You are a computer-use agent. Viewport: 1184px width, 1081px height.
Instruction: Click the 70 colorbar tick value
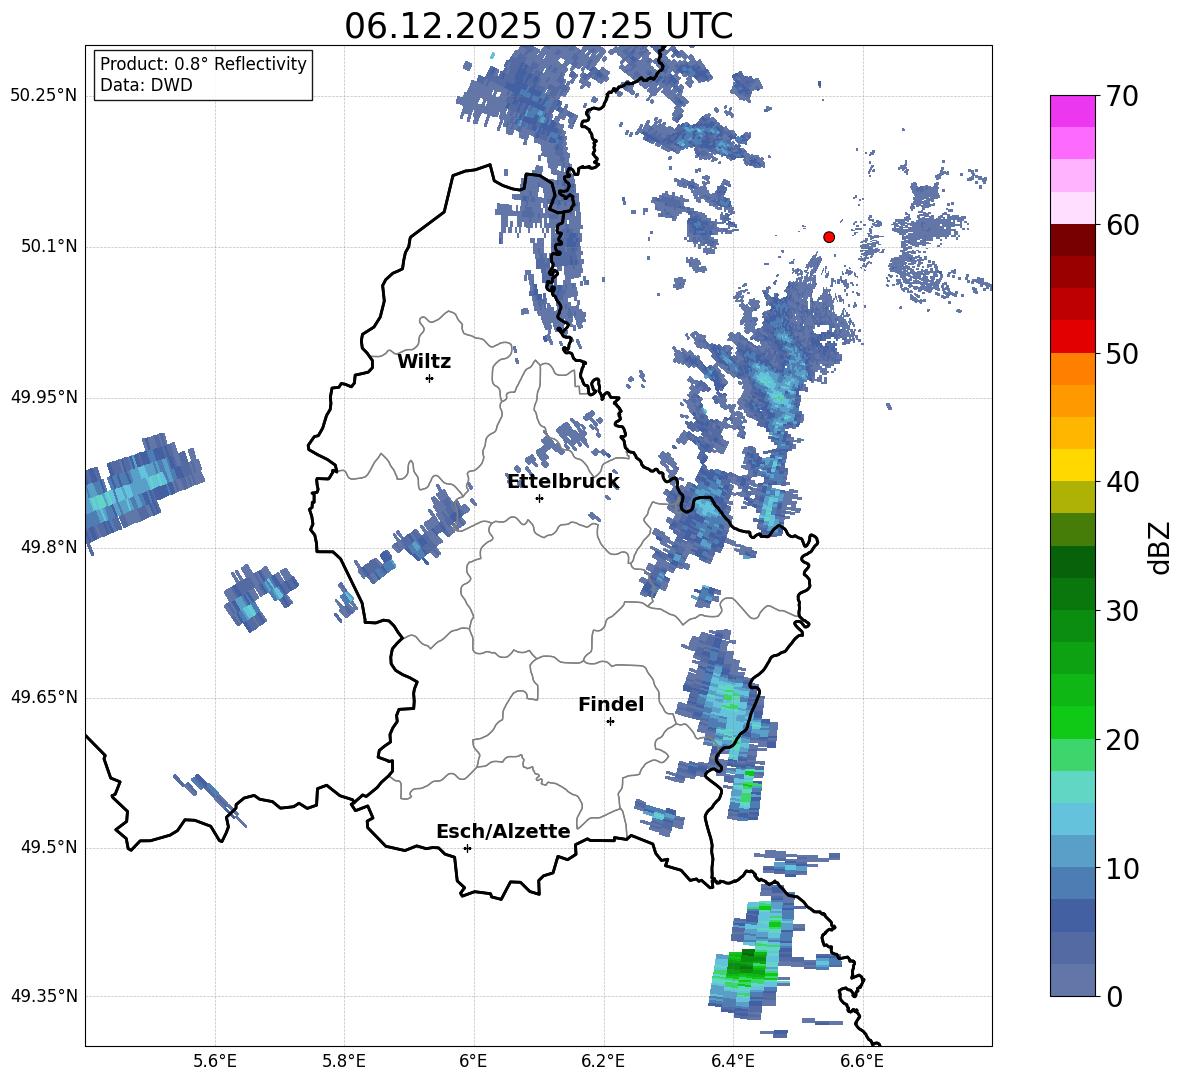coord(1122,97)
